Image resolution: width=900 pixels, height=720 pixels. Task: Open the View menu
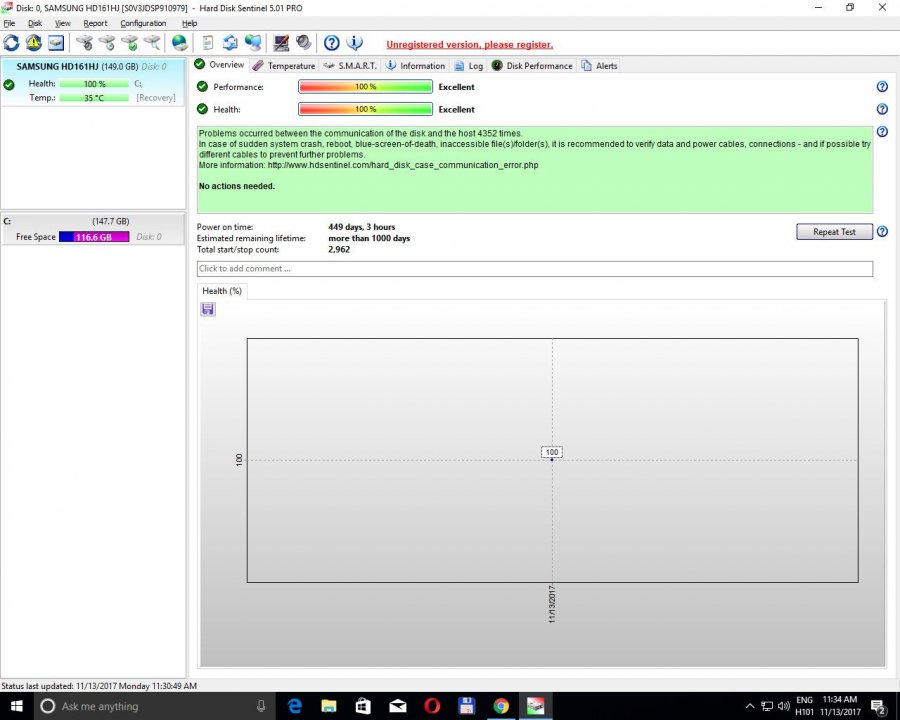[x=63, y=24]
